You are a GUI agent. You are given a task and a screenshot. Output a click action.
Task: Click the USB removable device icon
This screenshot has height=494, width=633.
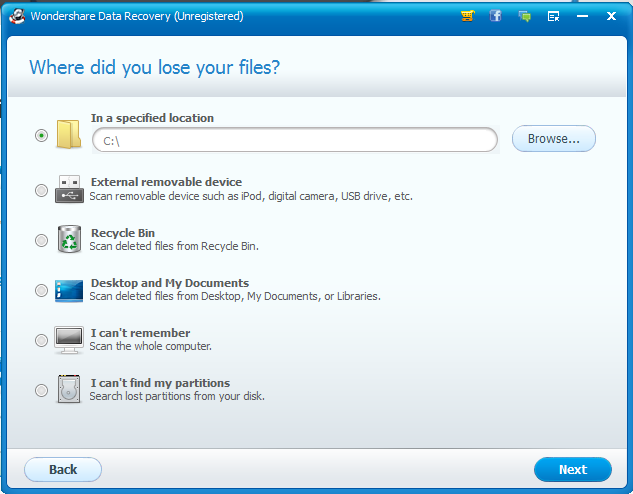tap(68, 189)
